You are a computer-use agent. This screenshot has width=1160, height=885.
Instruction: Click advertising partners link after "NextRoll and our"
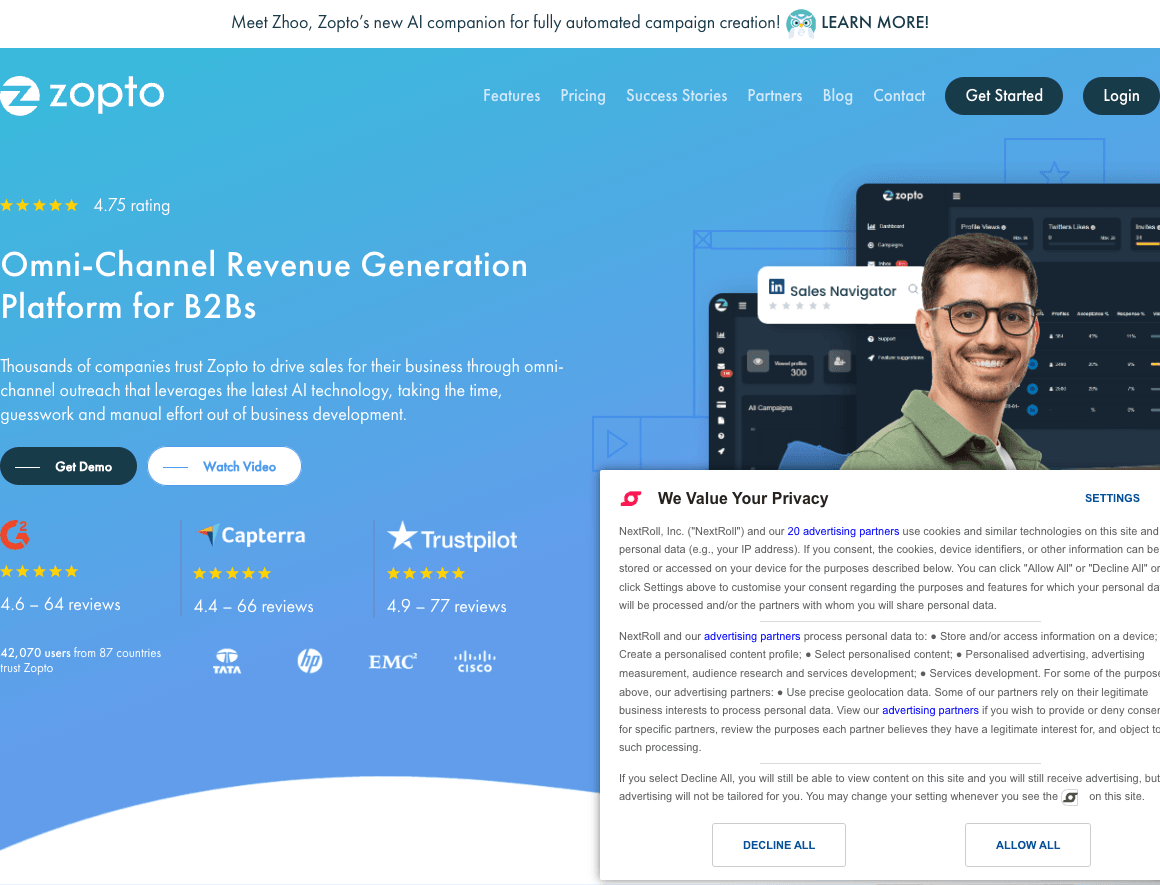coord(752,636)
